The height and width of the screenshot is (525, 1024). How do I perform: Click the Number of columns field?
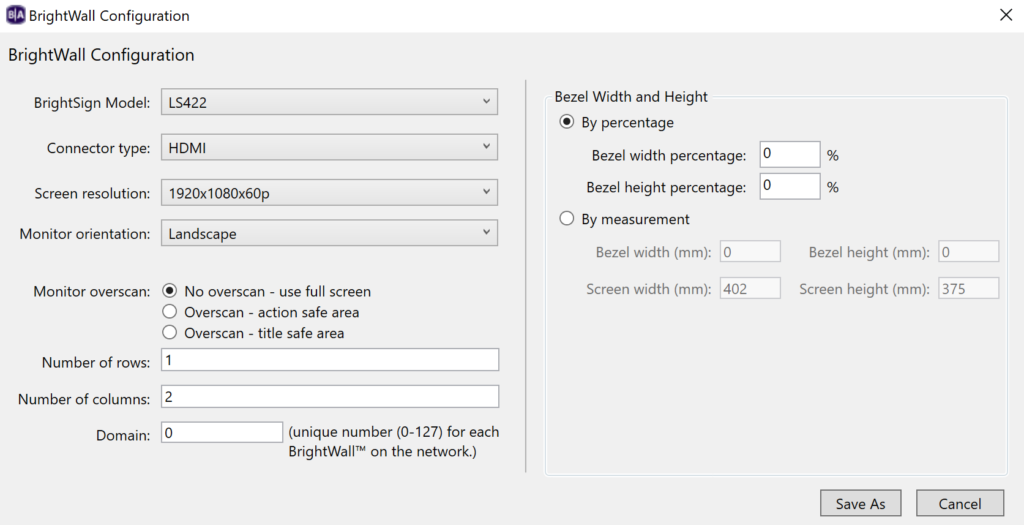click(330, 396)
